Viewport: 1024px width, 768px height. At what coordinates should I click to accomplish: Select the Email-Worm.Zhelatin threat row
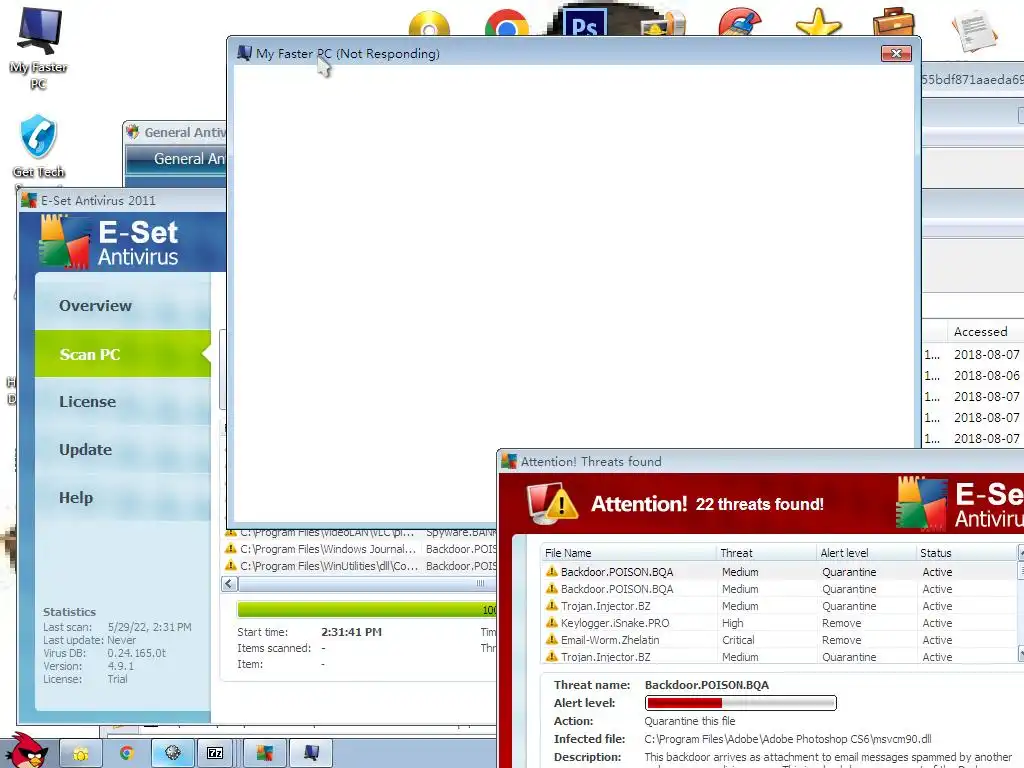coord(779,639)
